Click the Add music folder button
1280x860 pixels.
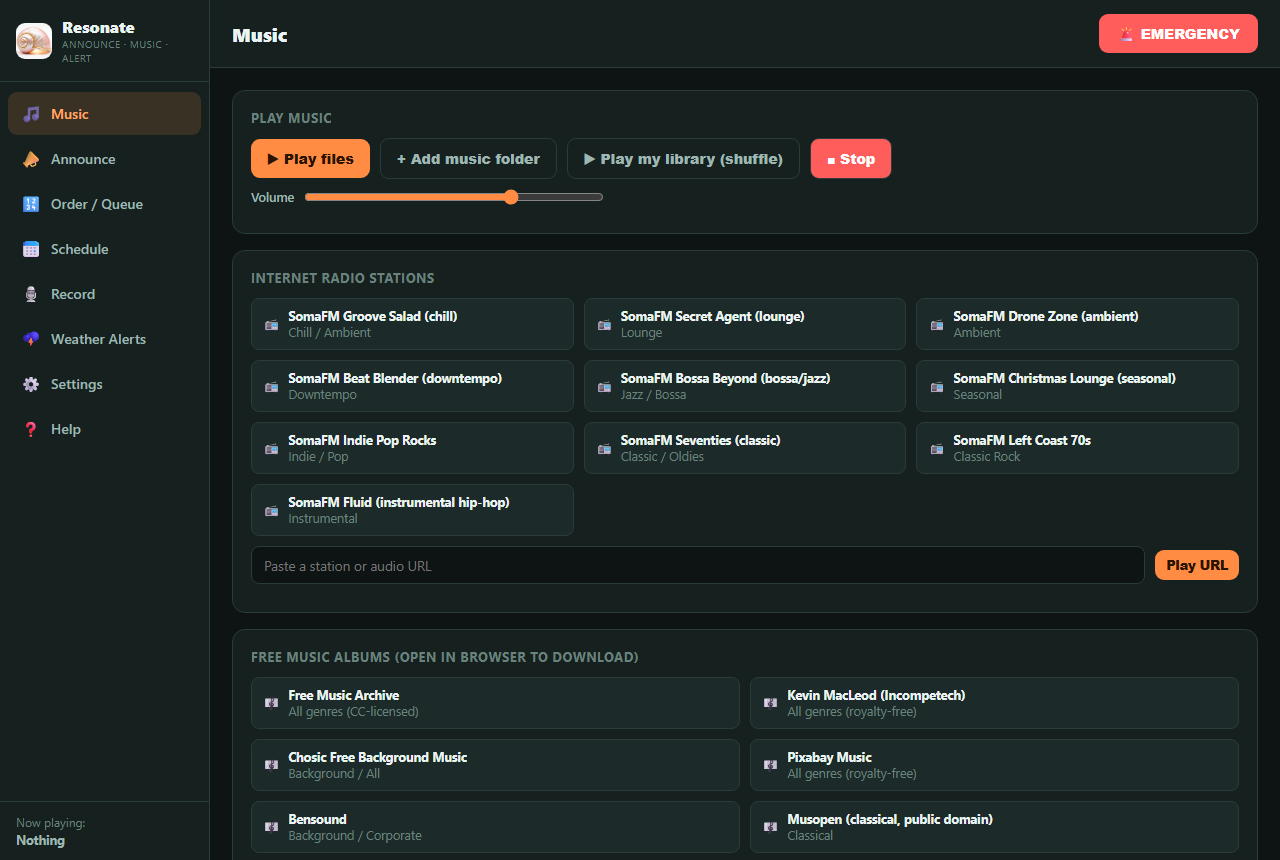[468, 159]
